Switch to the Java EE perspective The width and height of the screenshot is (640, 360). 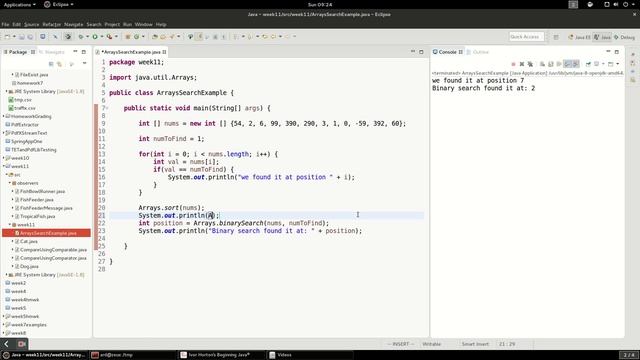pos(580,37)
